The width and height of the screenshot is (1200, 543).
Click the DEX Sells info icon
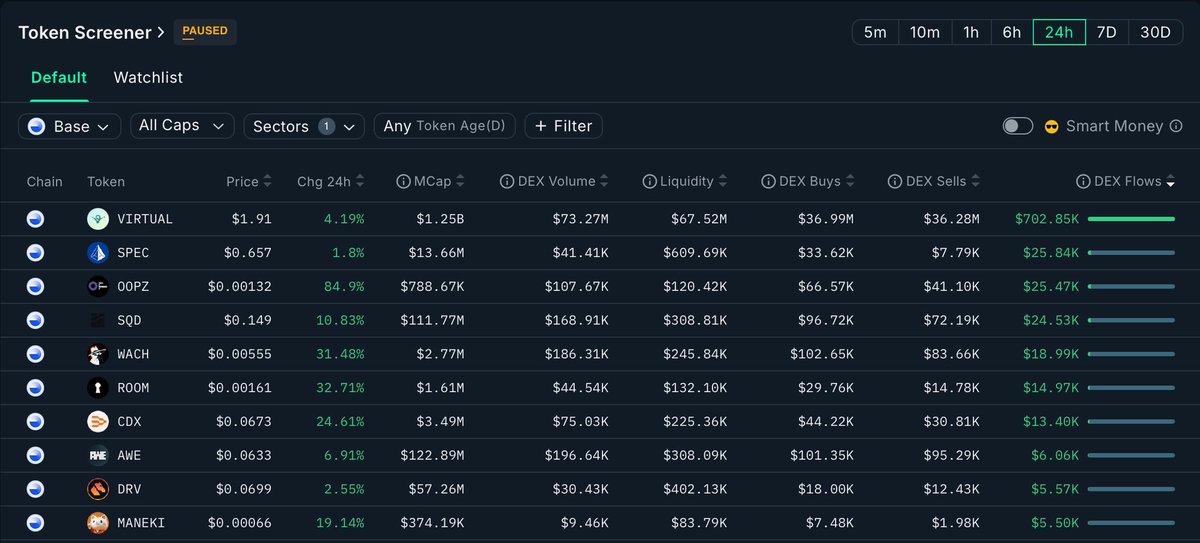pyautogui.click(x=895, y=182)
